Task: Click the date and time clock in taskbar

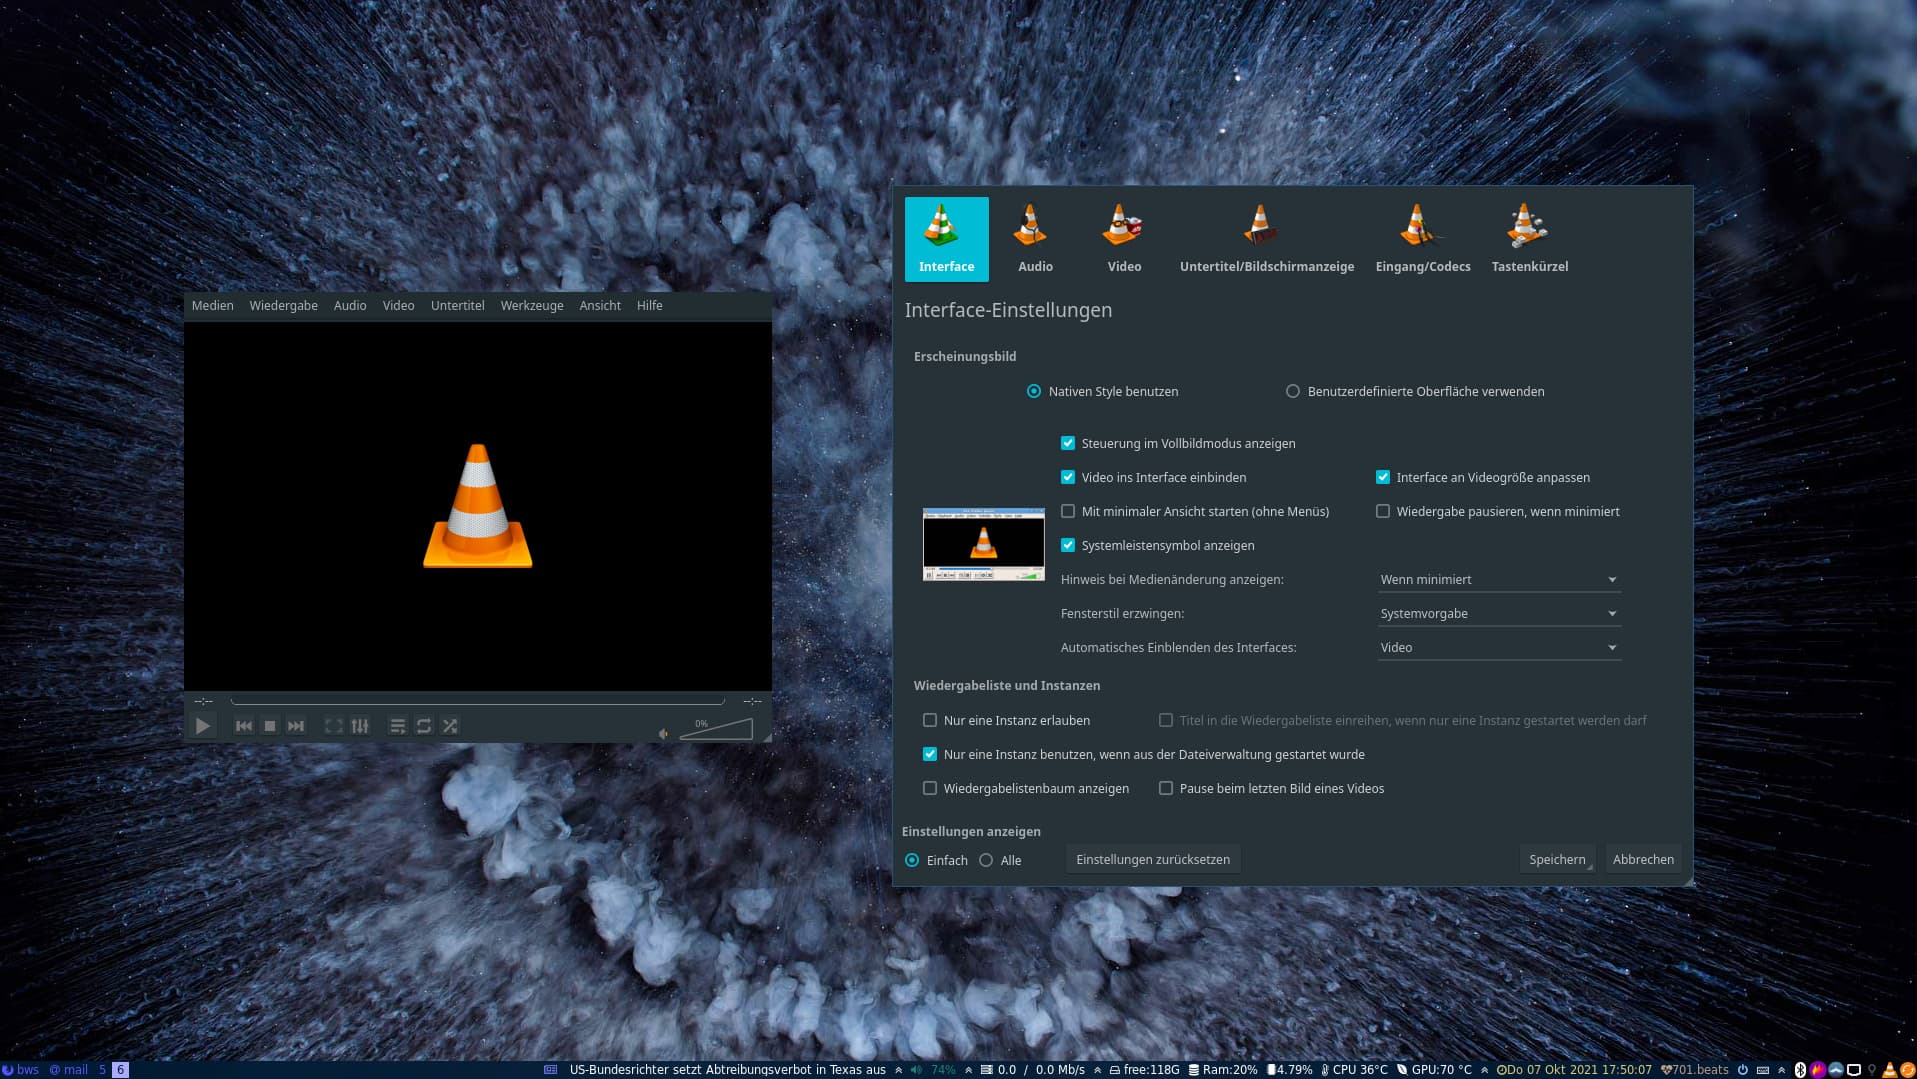Action: pyautogui.click(x=1574, y=1070)
